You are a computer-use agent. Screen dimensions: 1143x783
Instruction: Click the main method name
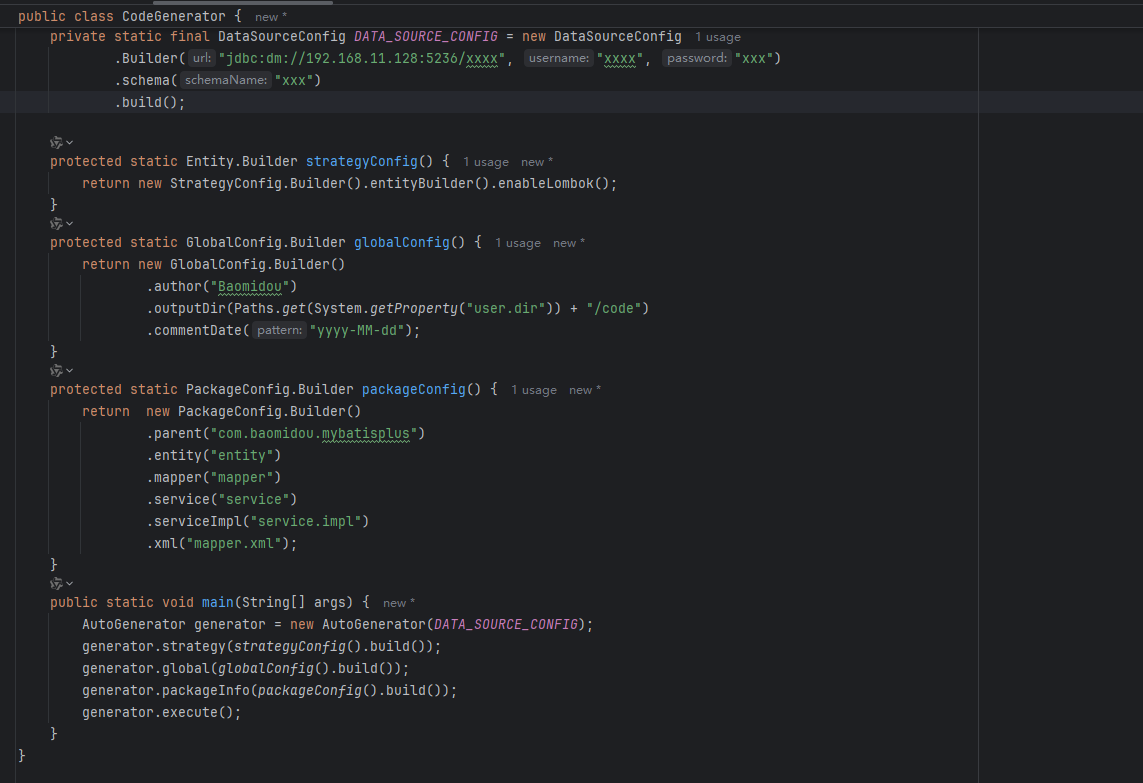click(x=217, y=602)
